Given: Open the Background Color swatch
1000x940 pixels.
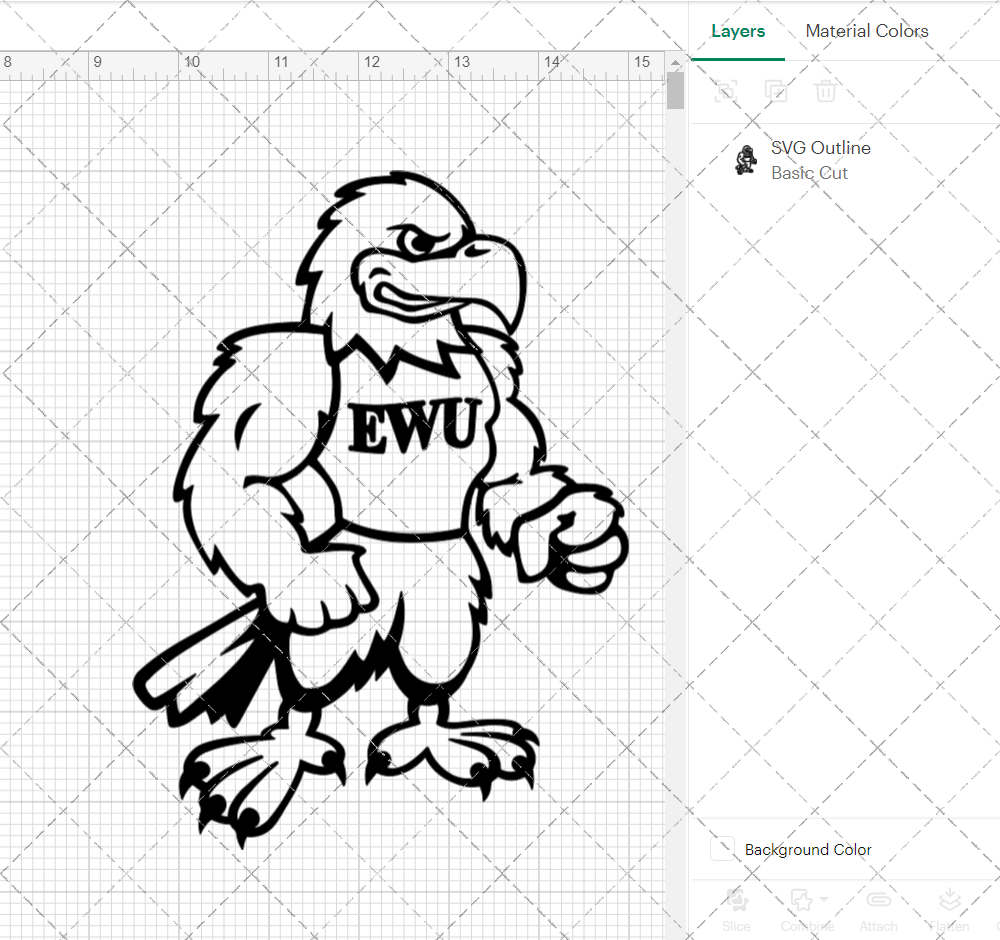Looking at the screenshot, I should point(722,849).
